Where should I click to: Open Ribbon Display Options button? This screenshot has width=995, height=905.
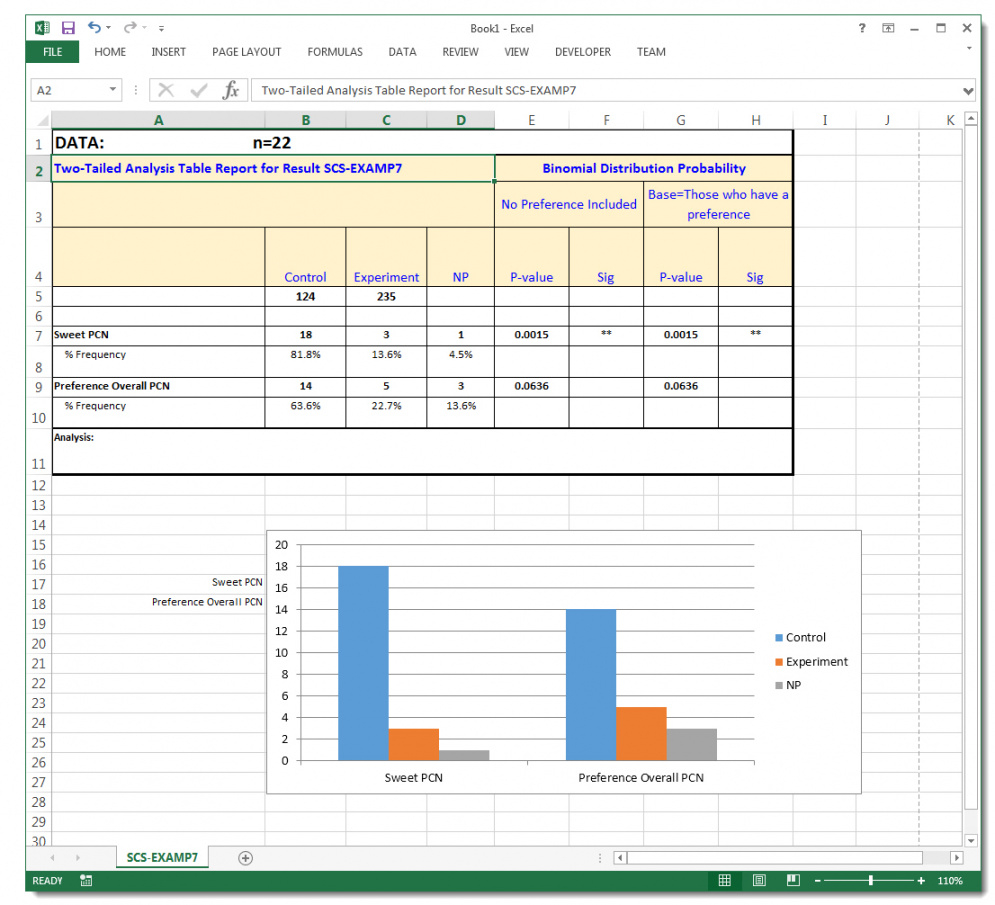pos(888,28)
